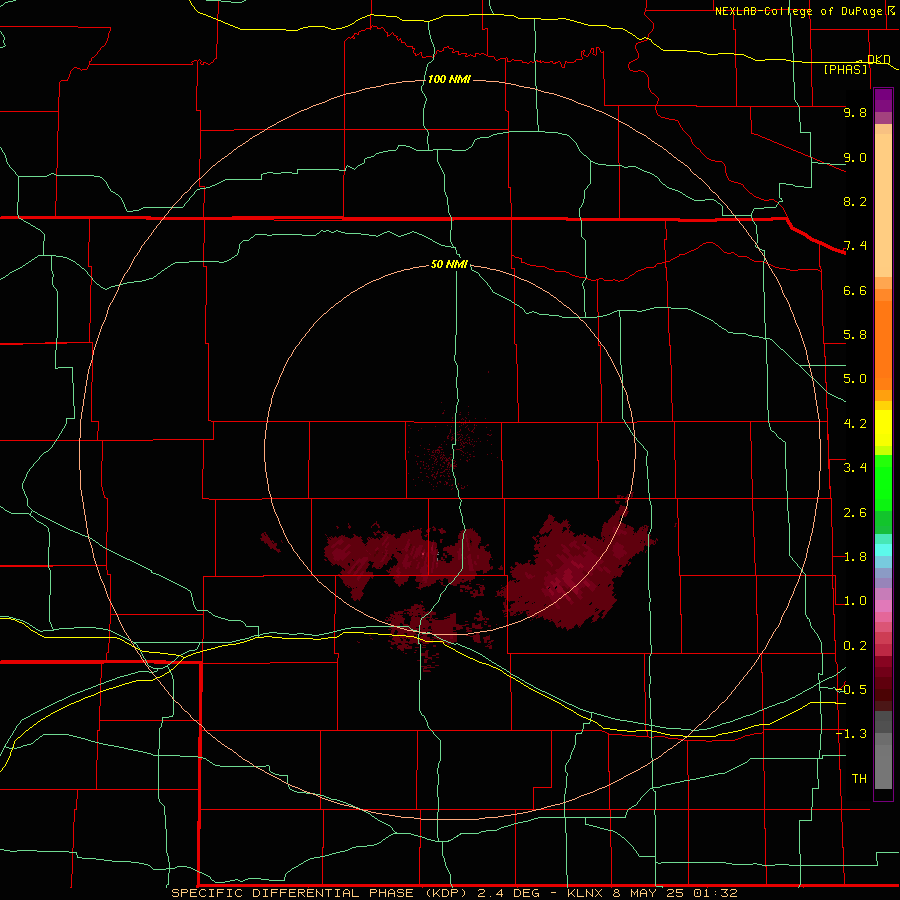This screenshot has width=900, height=900.
Task: Click the 100 NMI range ring label
Action: (x=449, y=79)
